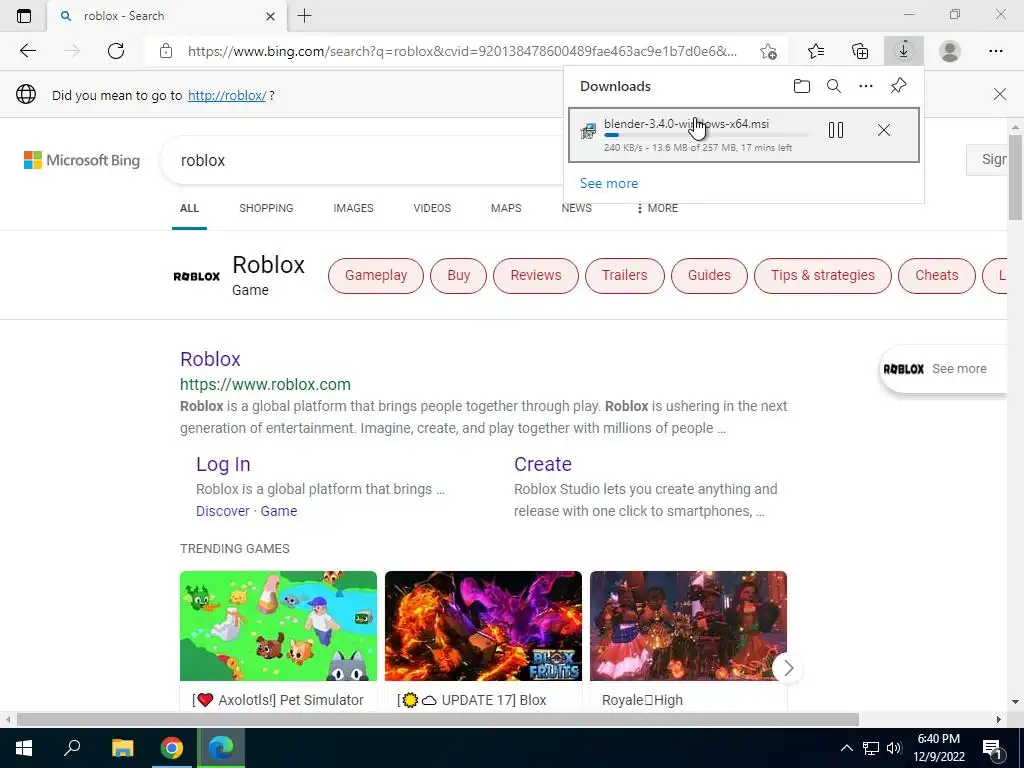Select the ALL results tab
The image size is (1024, 768).
coord(189,208)
